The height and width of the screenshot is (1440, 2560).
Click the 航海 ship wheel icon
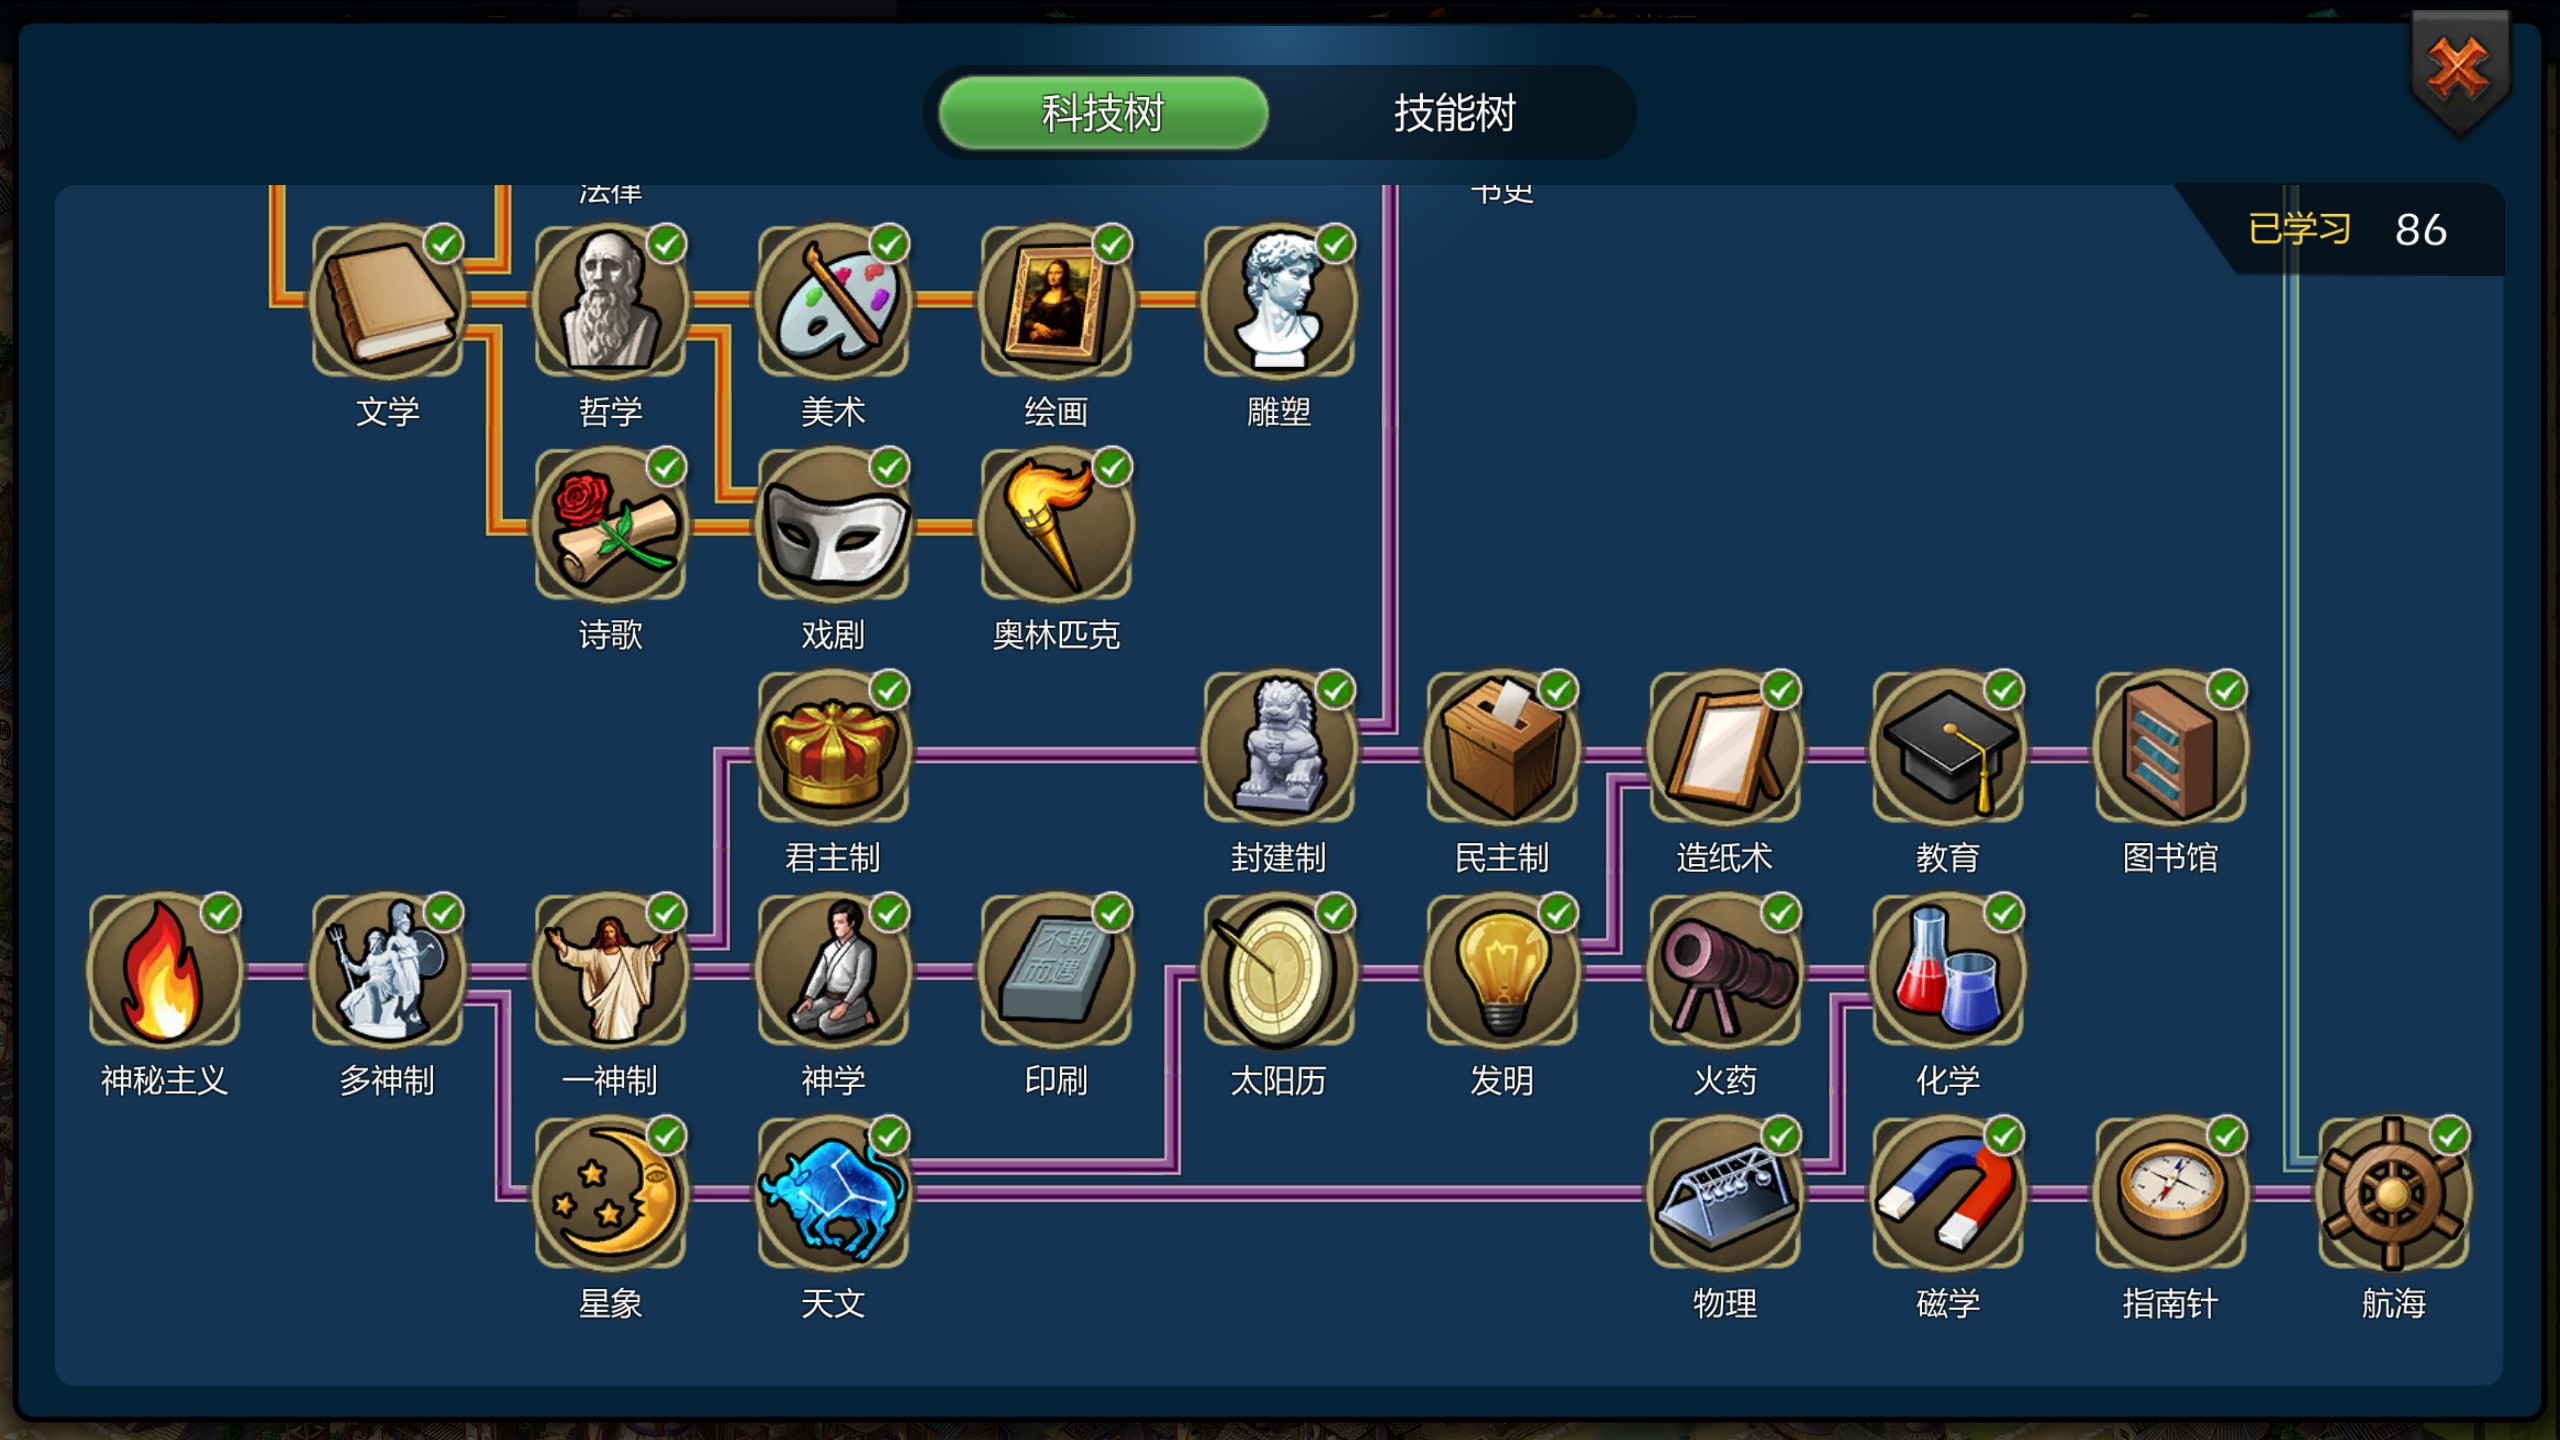click(2394, 1192)
